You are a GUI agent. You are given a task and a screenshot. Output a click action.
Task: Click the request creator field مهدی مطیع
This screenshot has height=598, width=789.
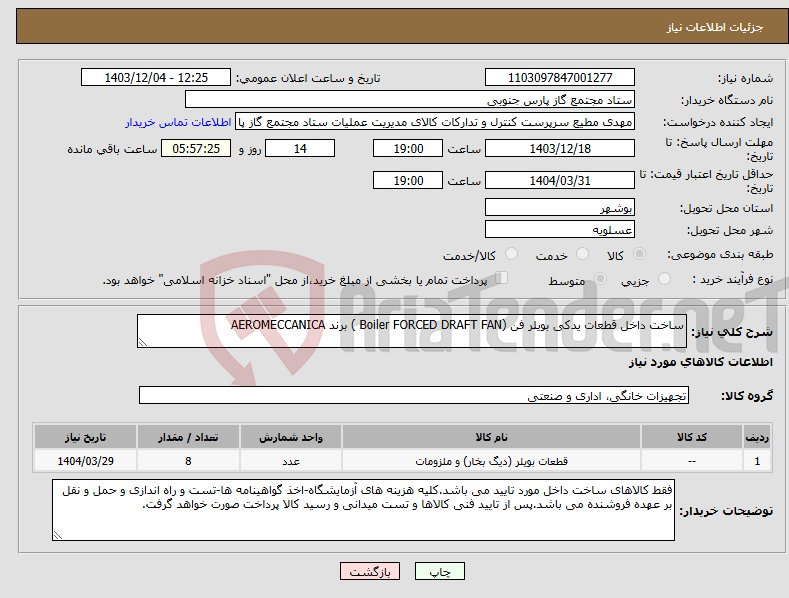point(435,122)
